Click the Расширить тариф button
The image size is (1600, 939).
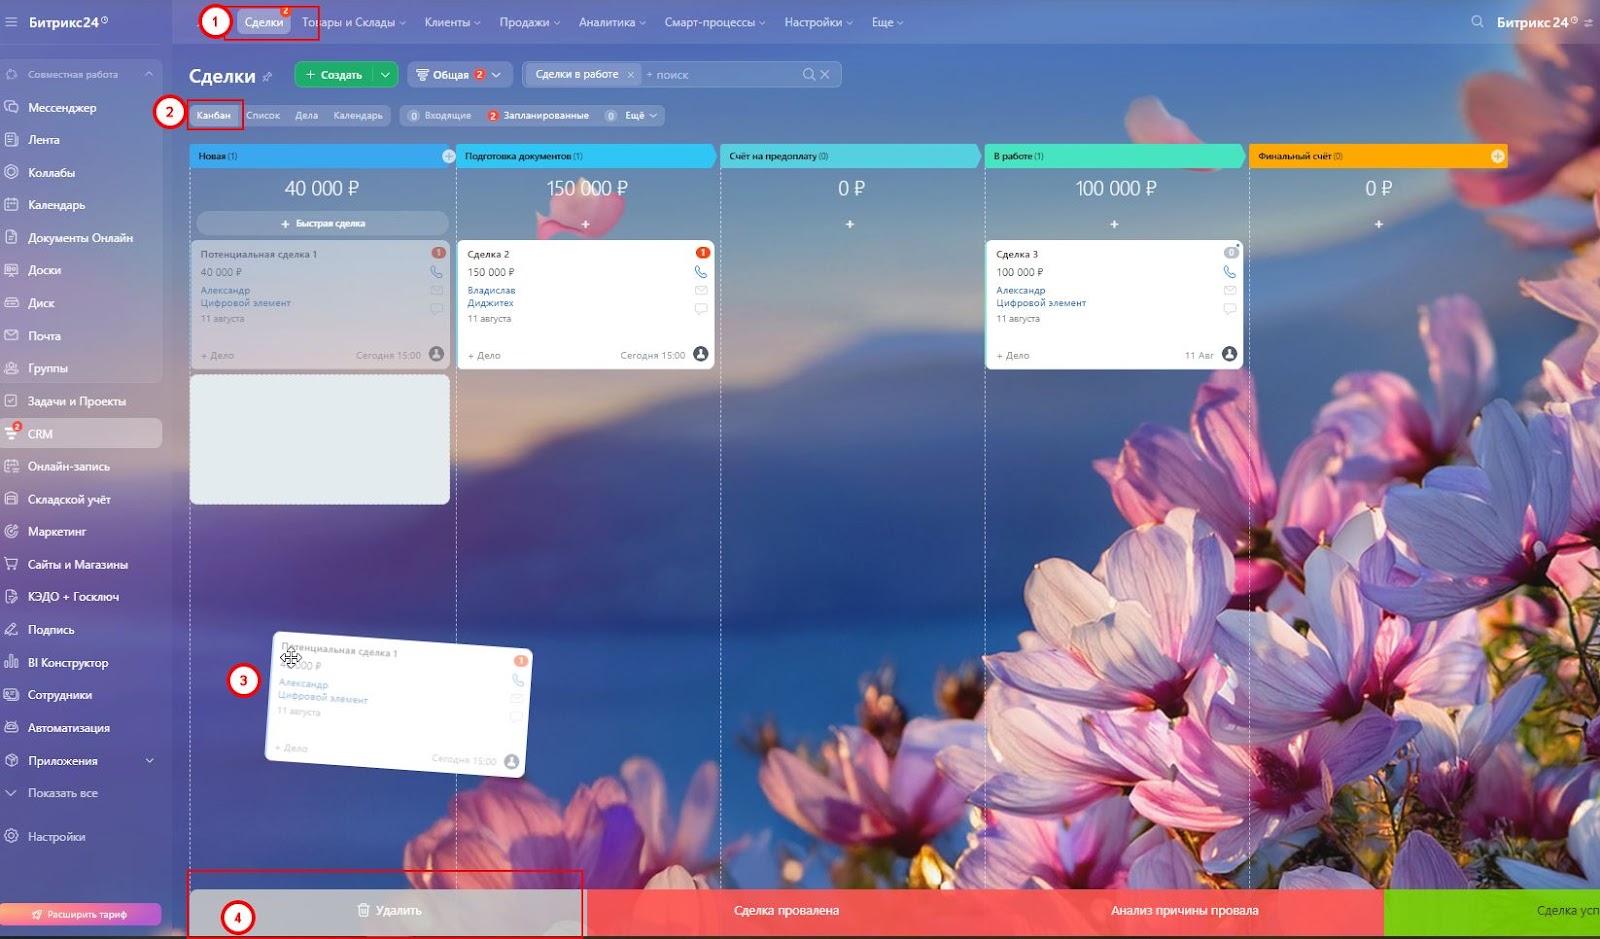(x=80, y=914)
